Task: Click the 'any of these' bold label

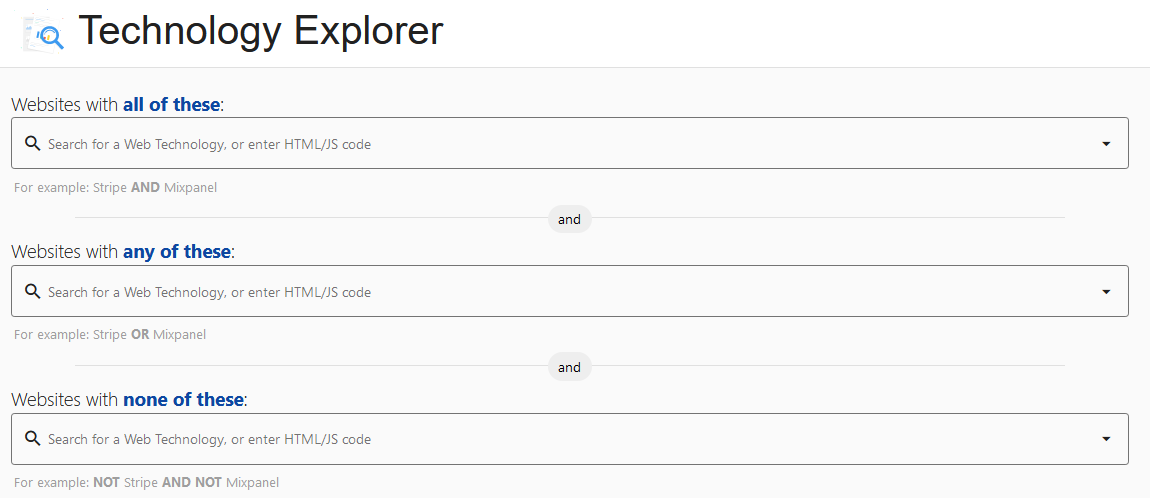Action: tap(177, 252)
